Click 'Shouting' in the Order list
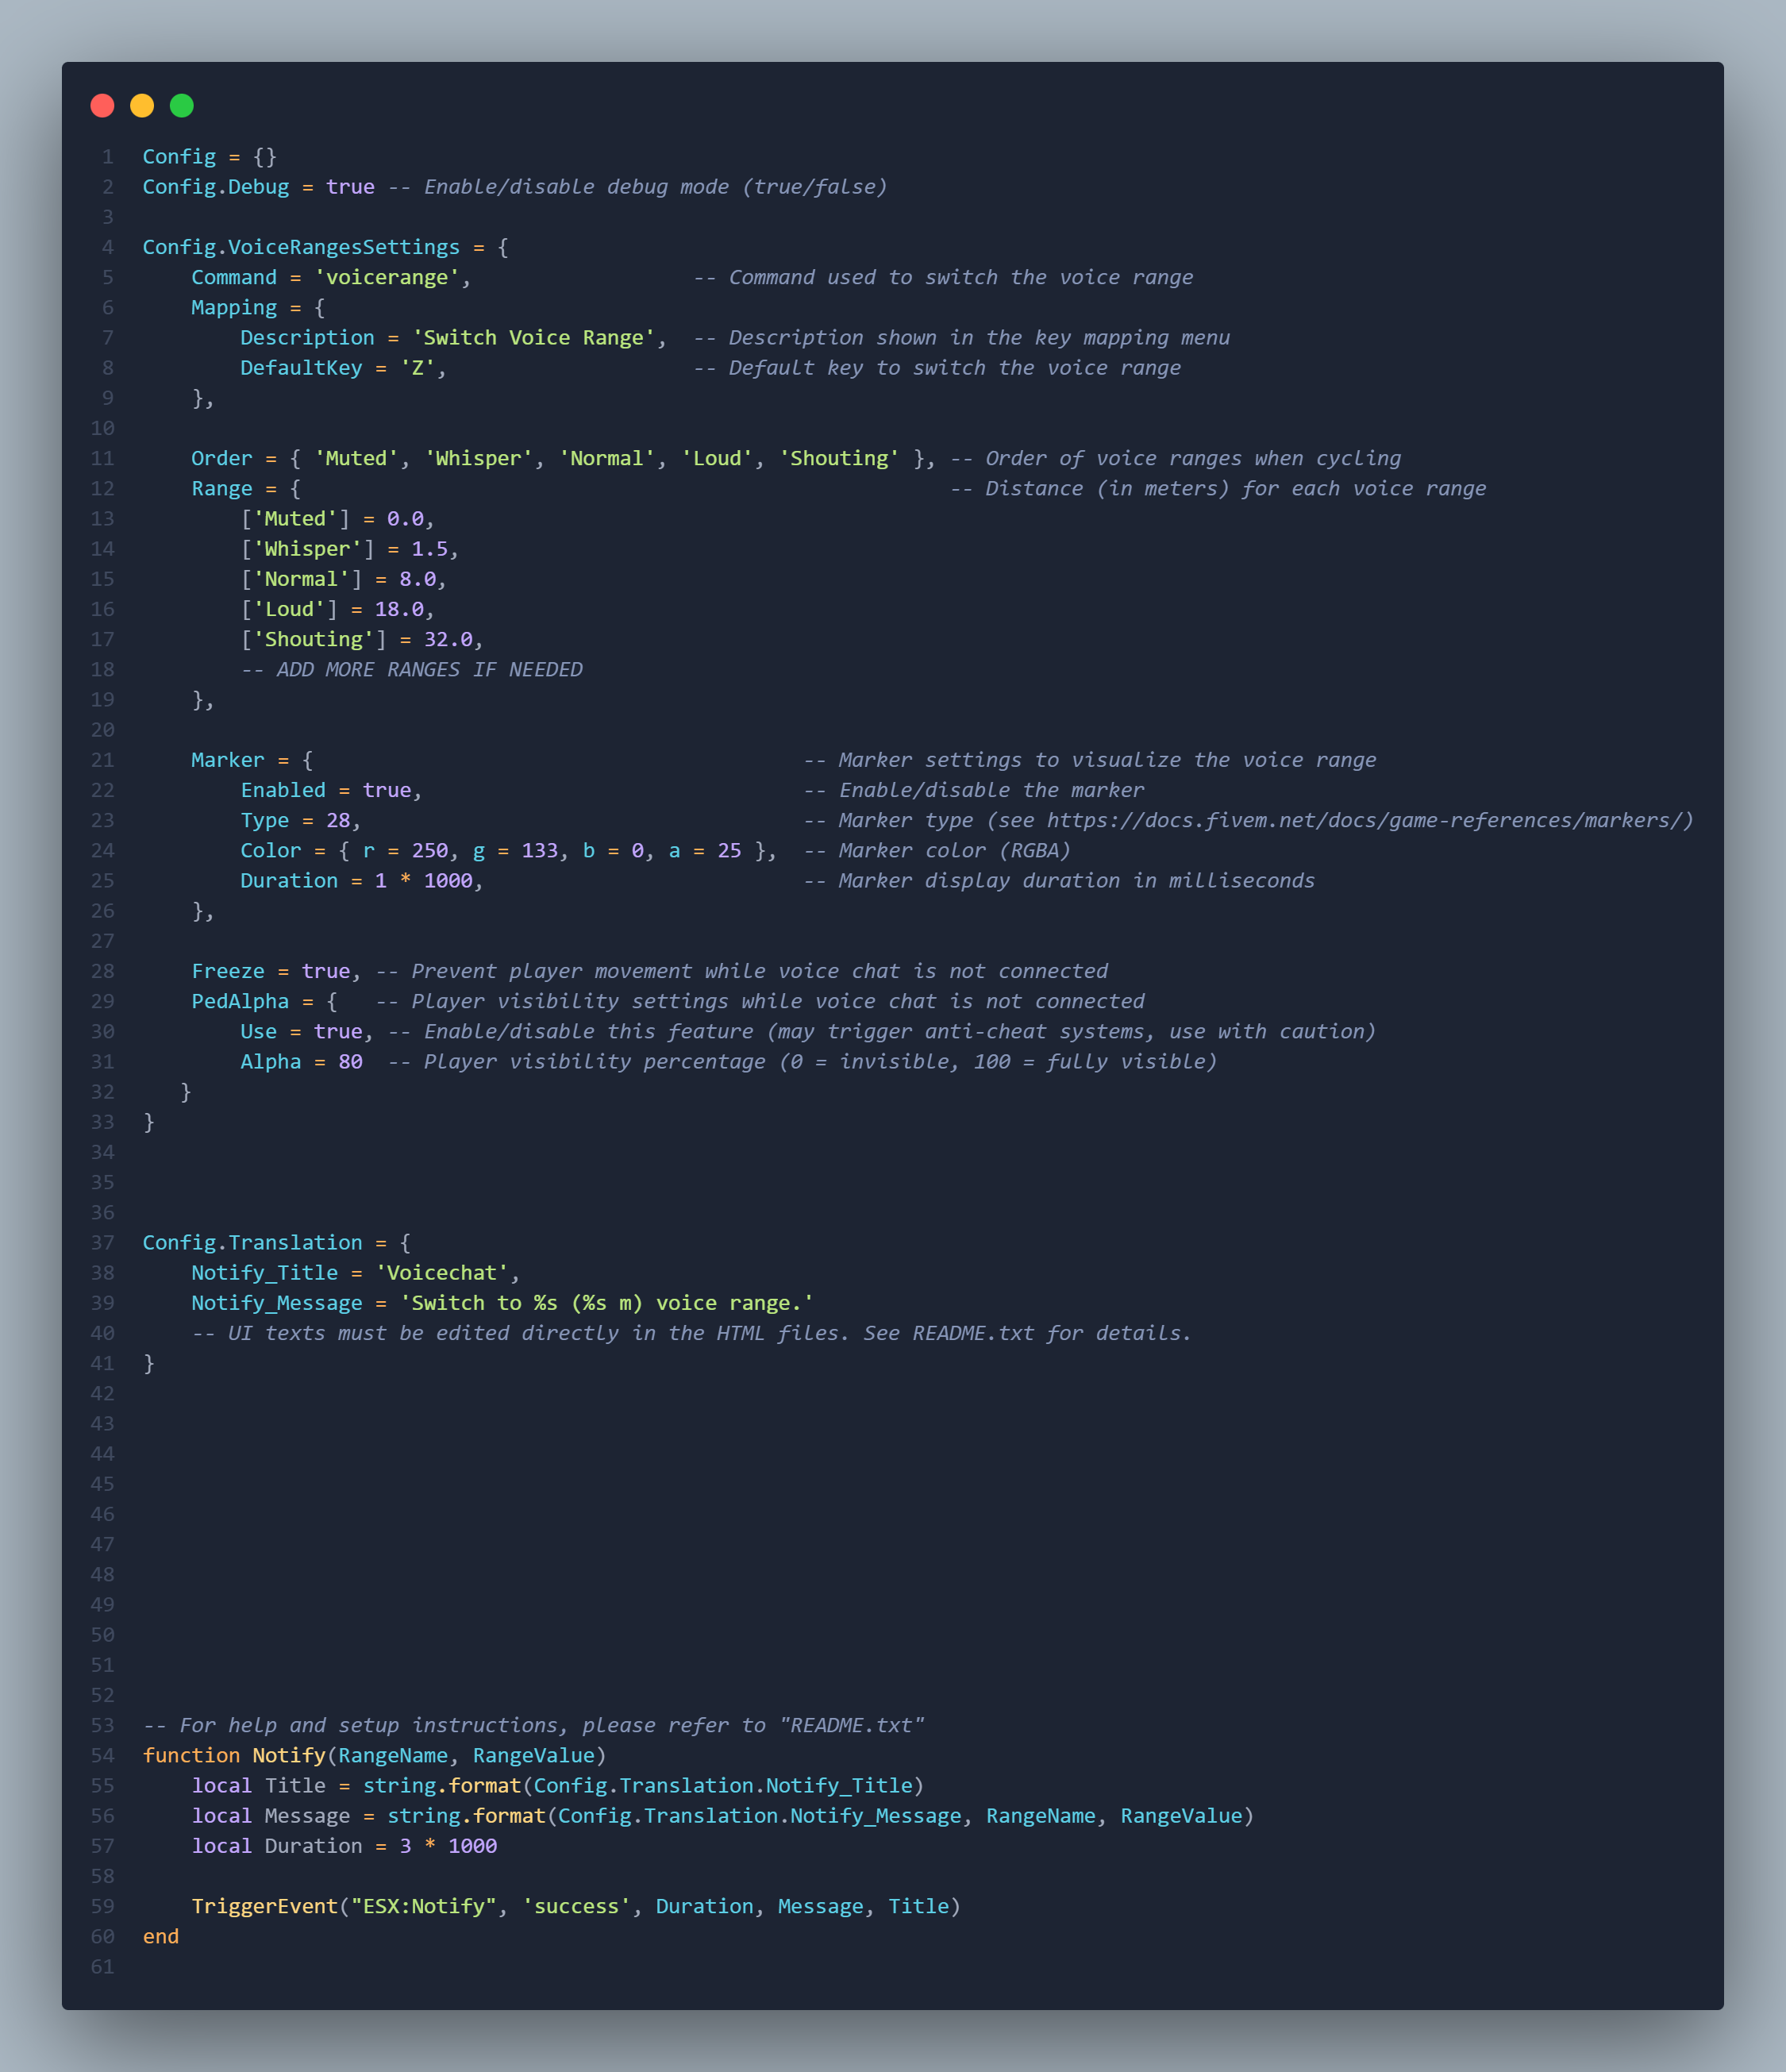1786x2072 pixels. (839, 458)
